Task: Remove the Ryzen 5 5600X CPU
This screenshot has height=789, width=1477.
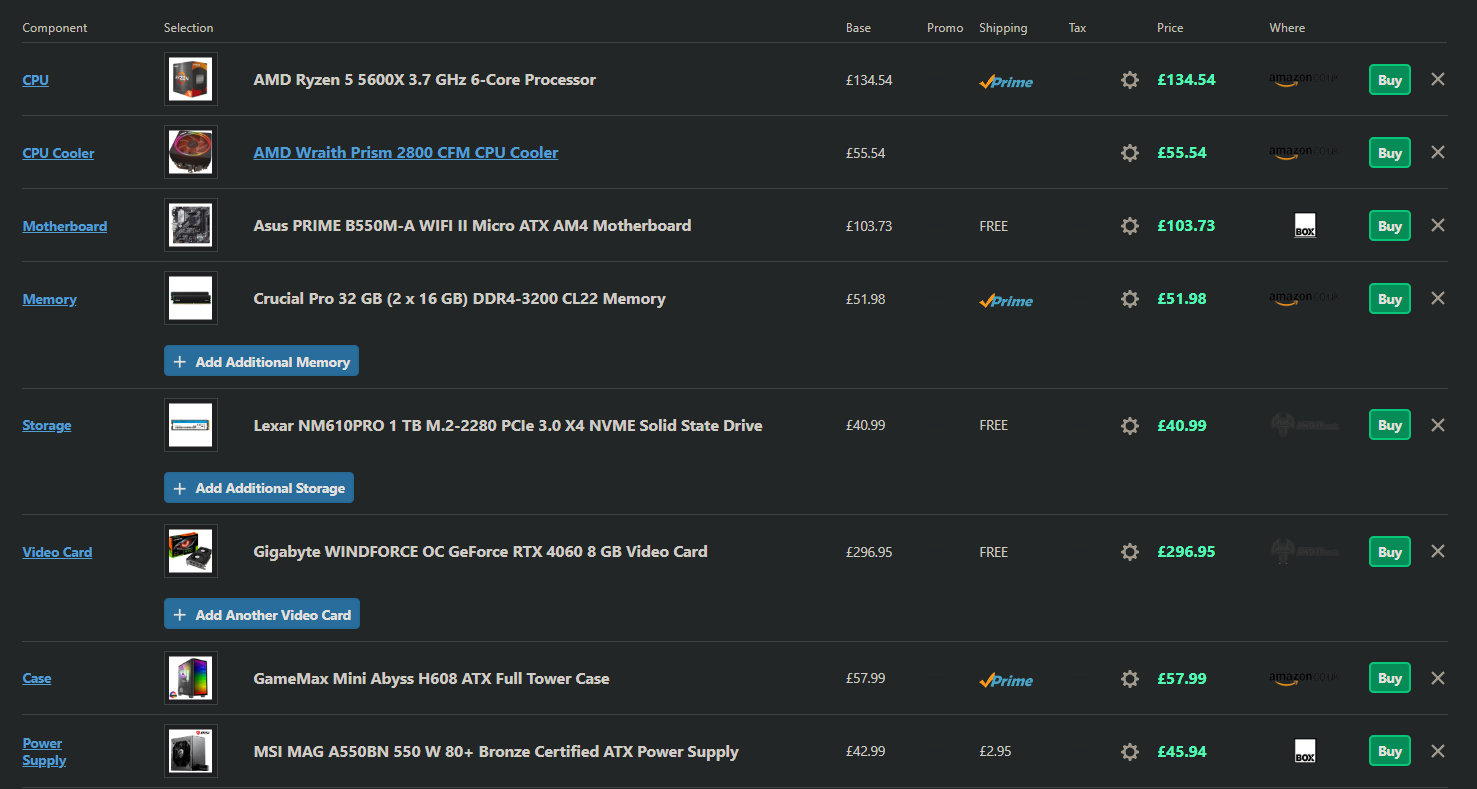Action: (1438, 79)
